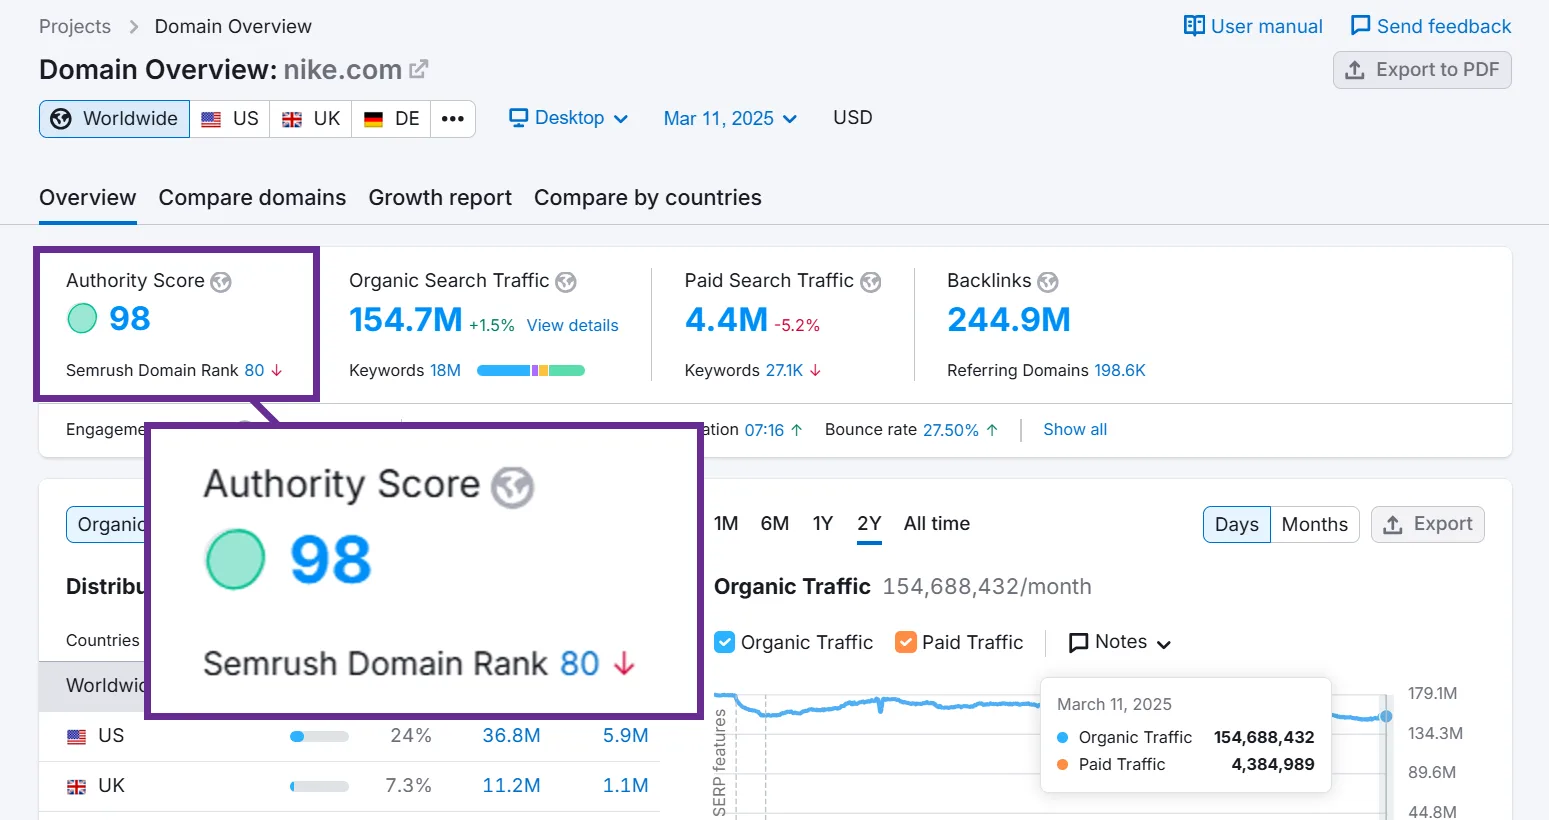Image resolution: width=1549 pixels, height=820 pixels.
Task: Select the 6M time range
Action: tap(775, 523)
